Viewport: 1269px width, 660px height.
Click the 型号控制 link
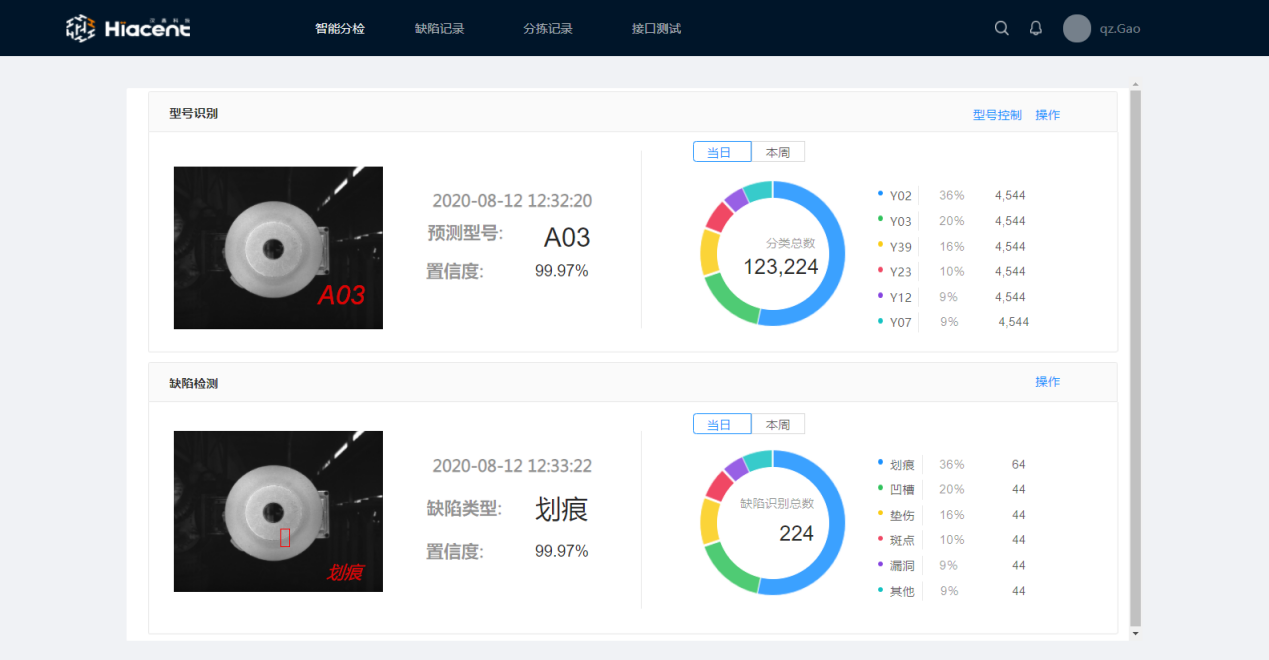[x=997, y=115]
